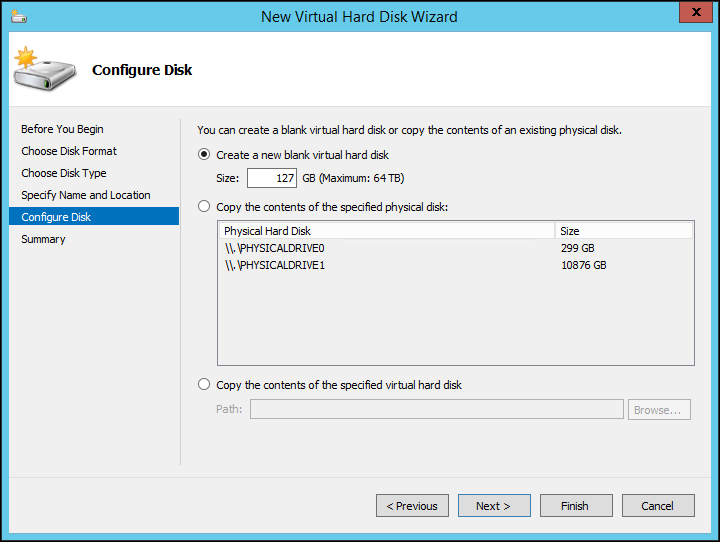Click the Previous button
Viewport: 720px width, 542px height.
[412, 506]
